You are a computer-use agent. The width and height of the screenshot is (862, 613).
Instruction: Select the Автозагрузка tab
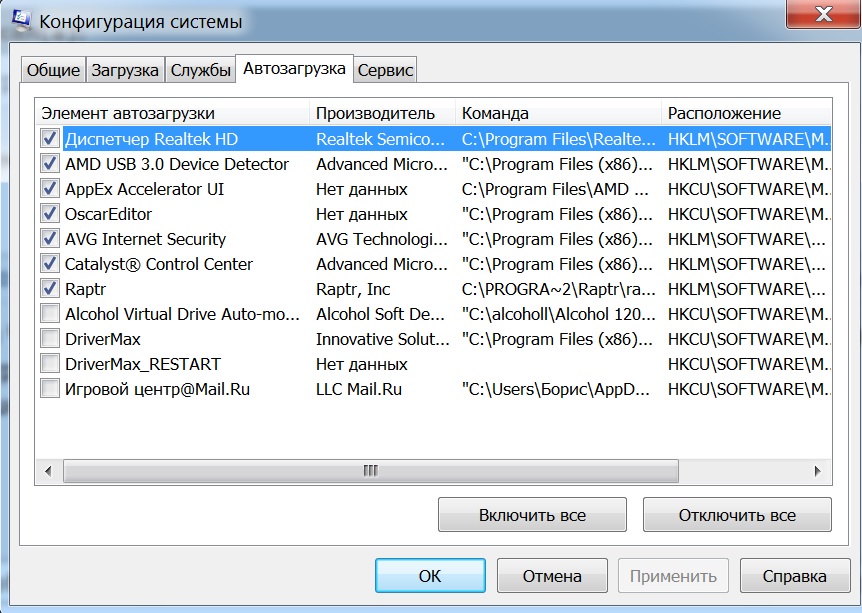point(294,68)
